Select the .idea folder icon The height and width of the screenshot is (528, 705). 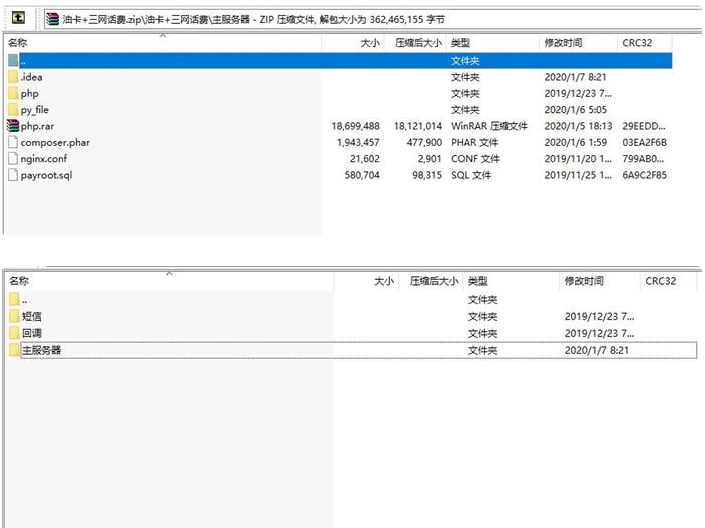click(13, 77)
